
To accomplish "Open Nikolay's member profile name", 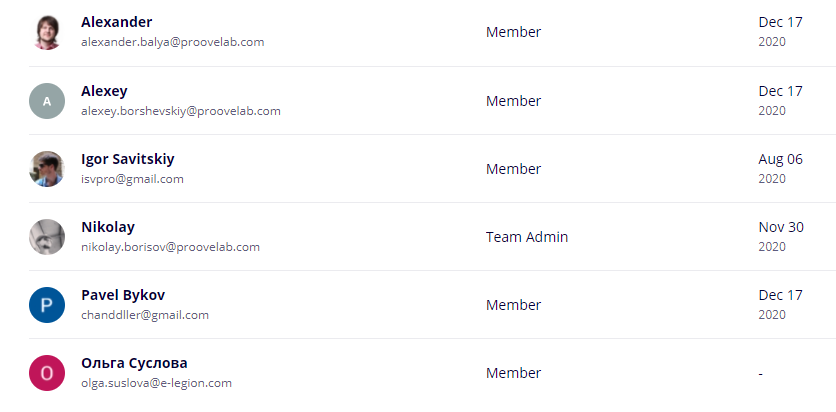I will (108, 227).
